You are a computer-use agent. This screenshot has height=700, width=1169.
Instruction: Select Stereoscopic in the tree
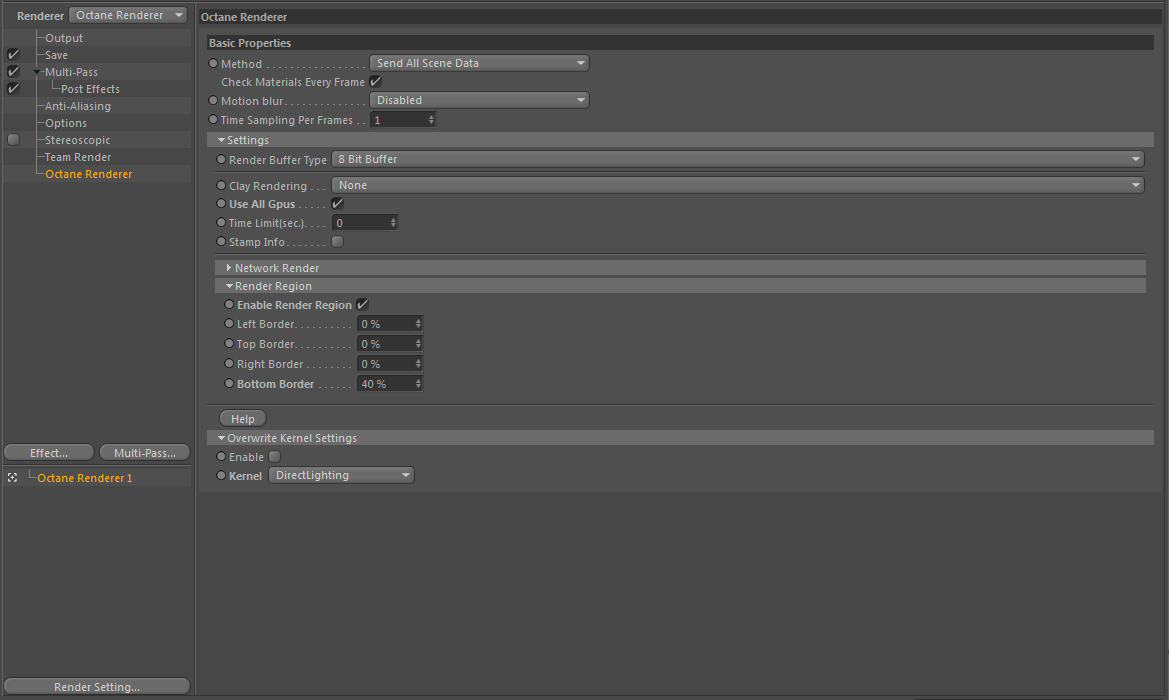click(78, 140)
